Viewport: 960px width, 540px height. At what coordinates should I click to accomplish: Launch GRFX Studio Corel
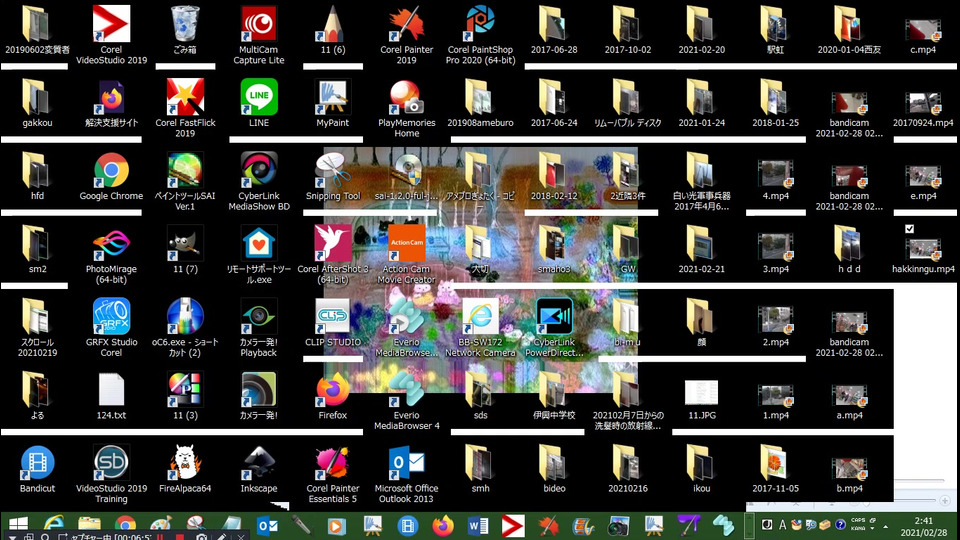click(x=111, y=328)
